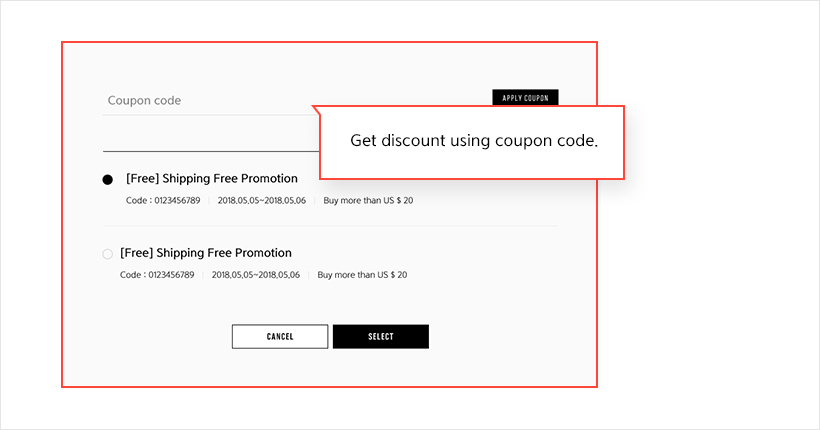The height and width of the screenshot is (430, 820).
Task: Click the black SELECT button
Action: [381, 336]
